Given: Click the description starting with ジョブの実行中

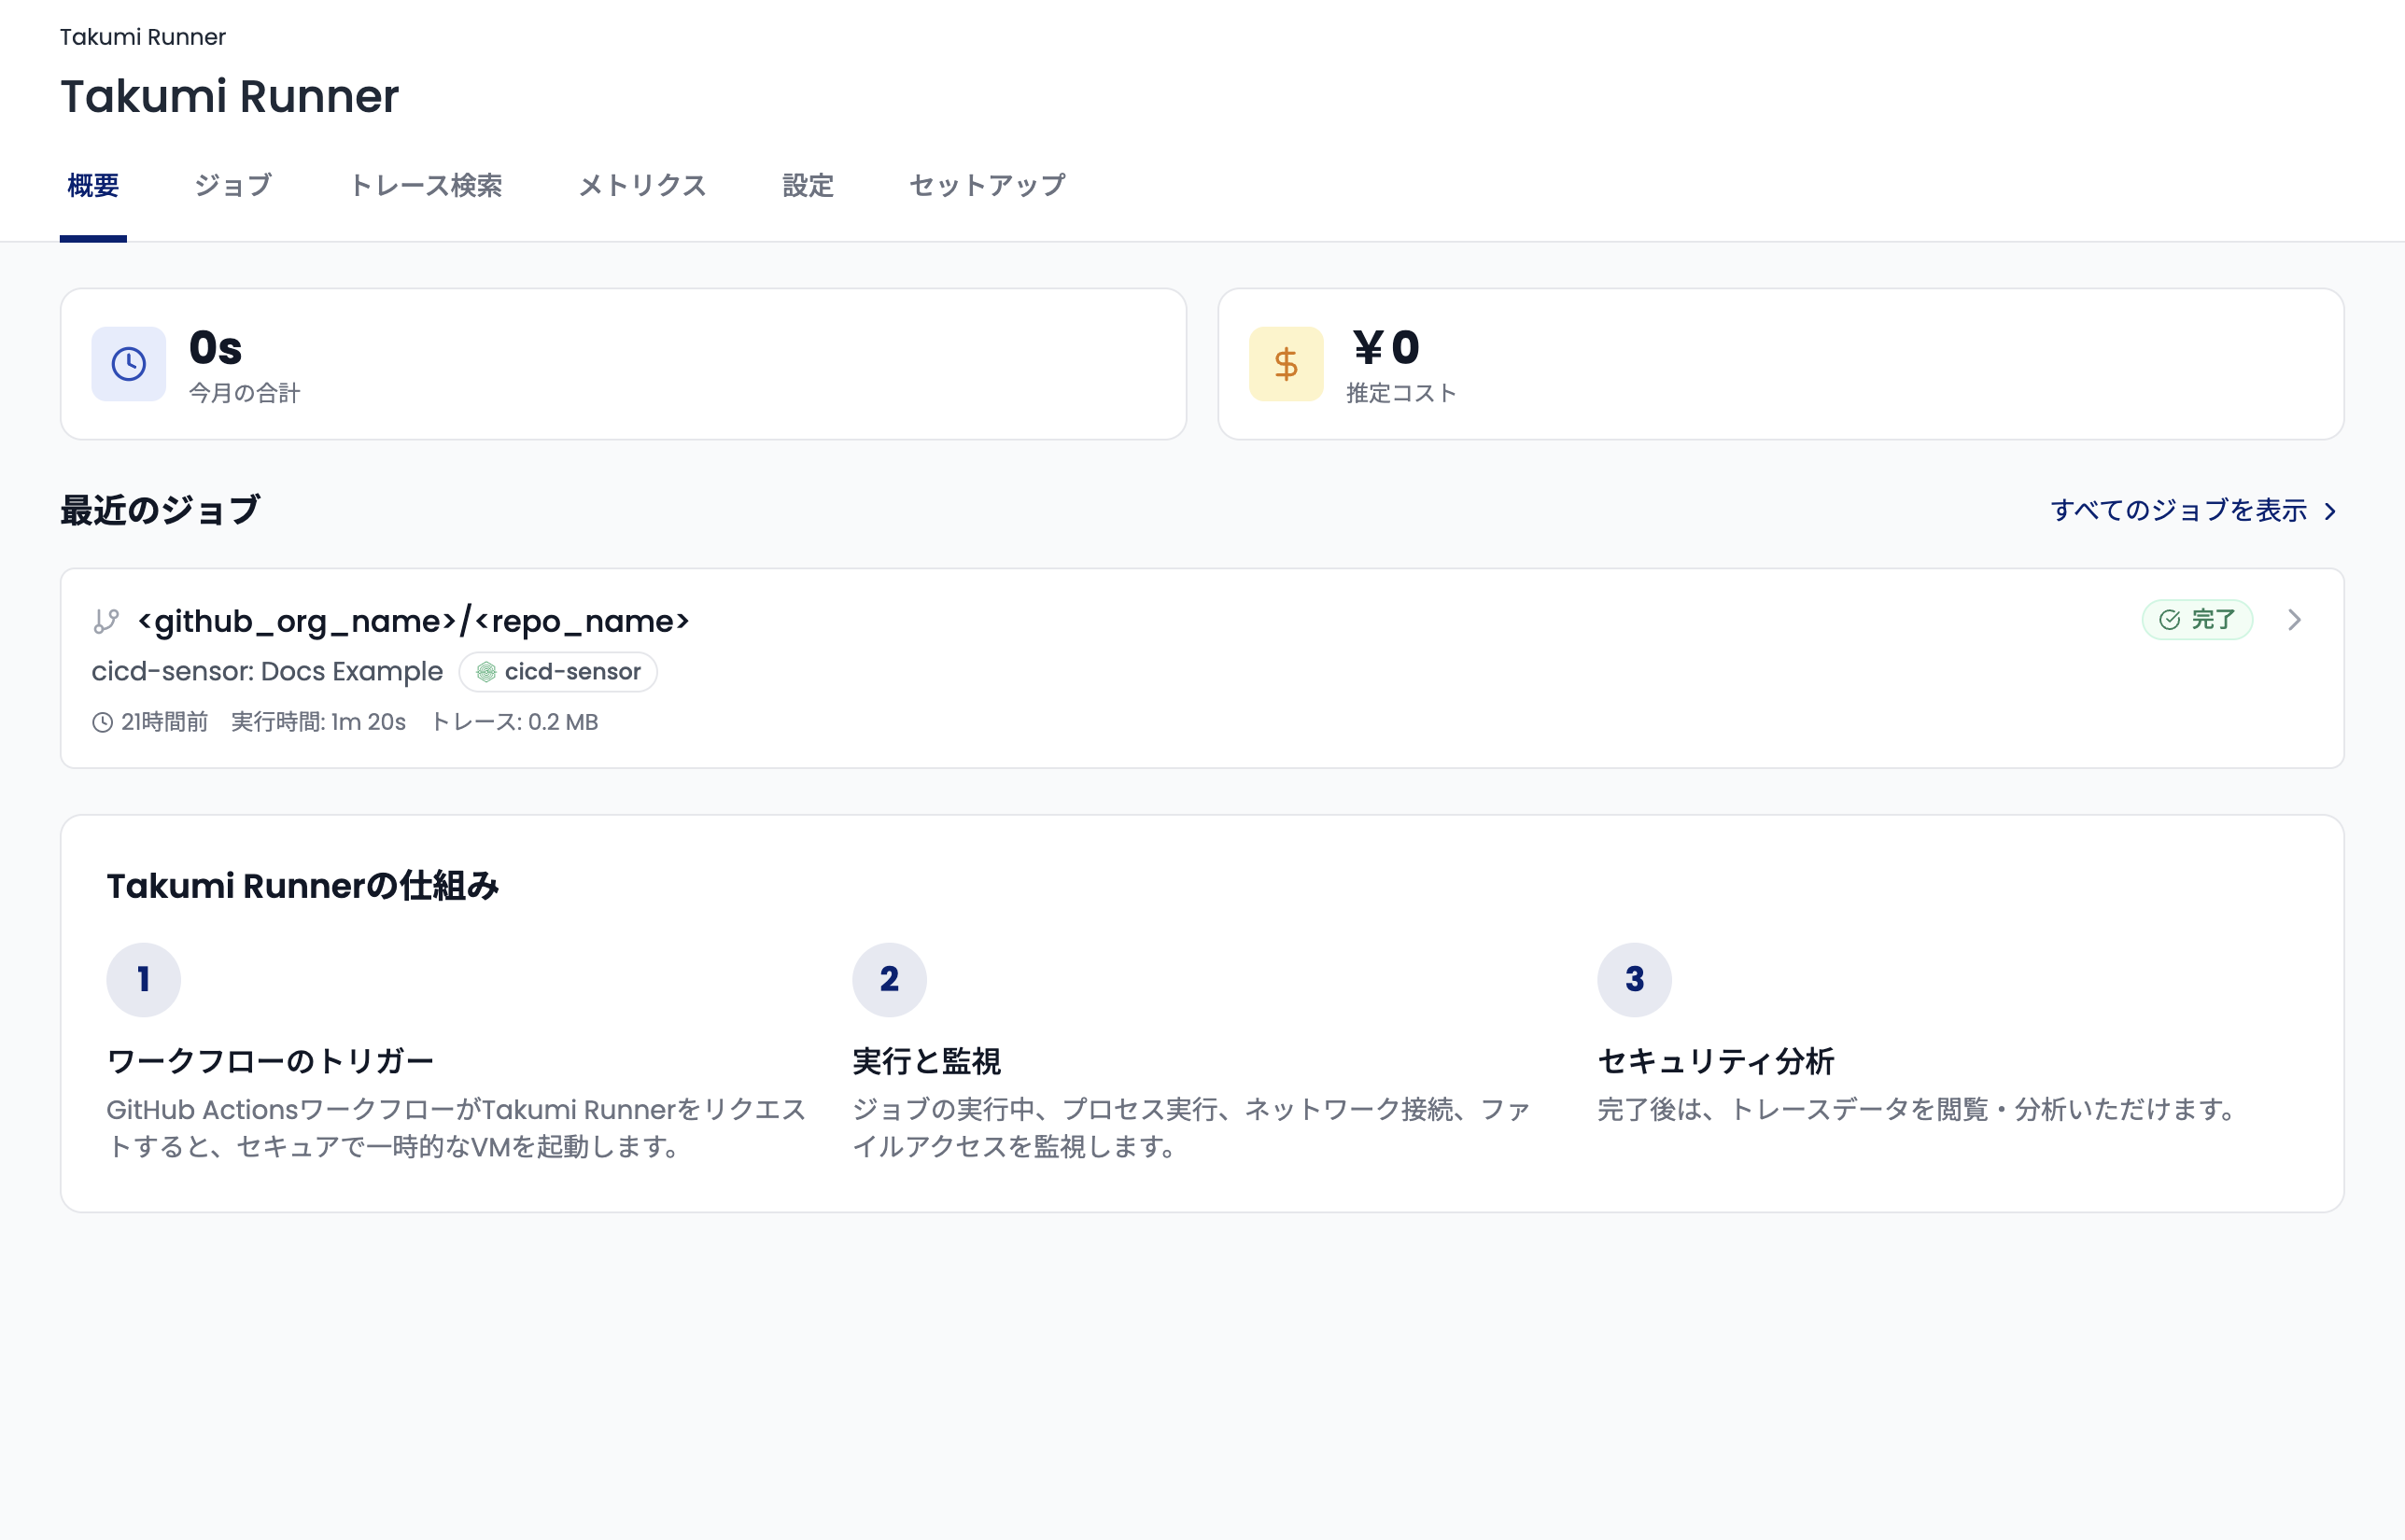Looking at the screenshot, I should point(1192,1128).
